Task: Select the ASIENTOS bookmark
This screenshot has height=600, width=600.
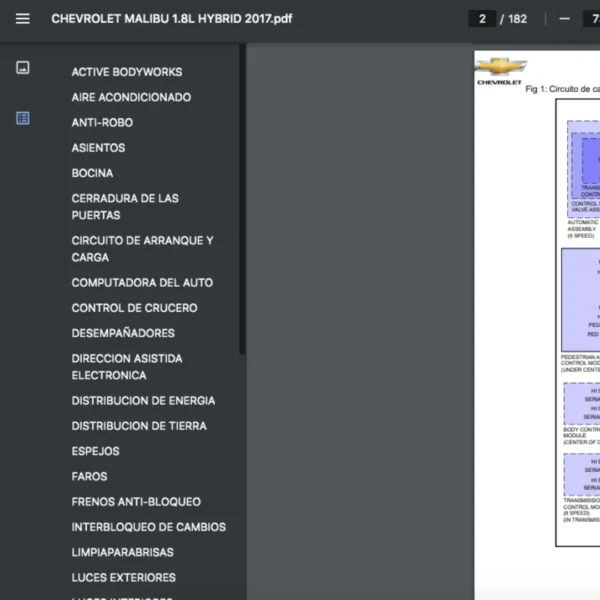Action: [x=98, y=148]
